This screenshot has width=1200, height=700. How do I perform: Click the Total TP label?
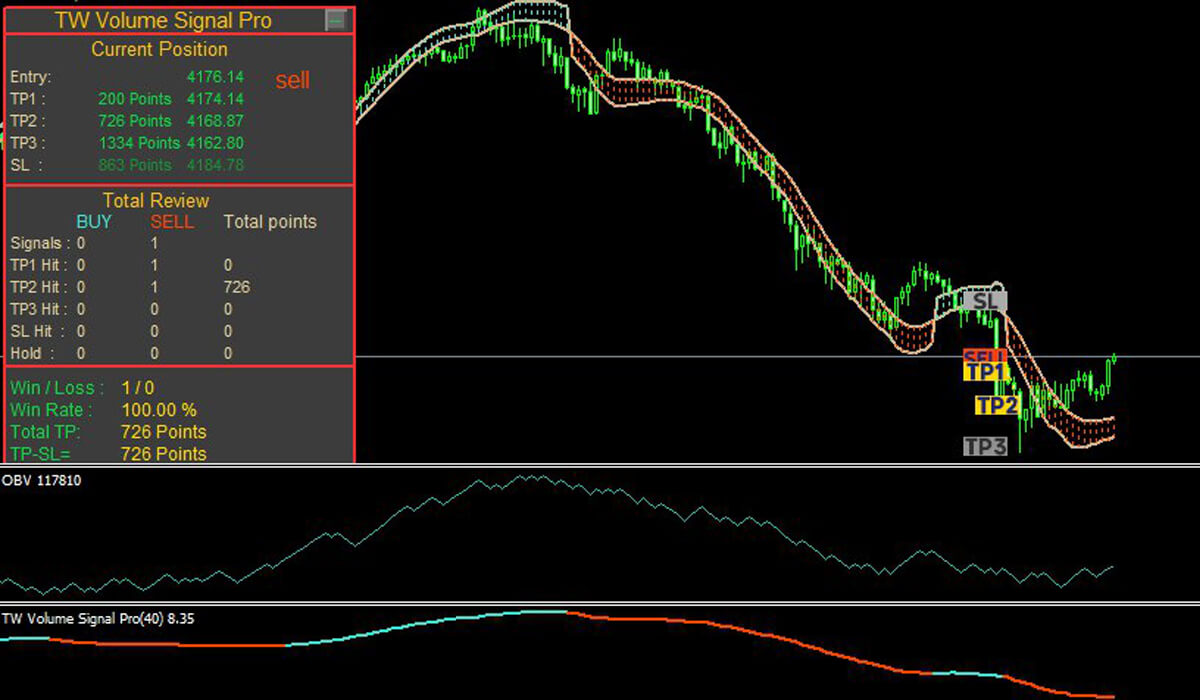(x=45, y=432)
